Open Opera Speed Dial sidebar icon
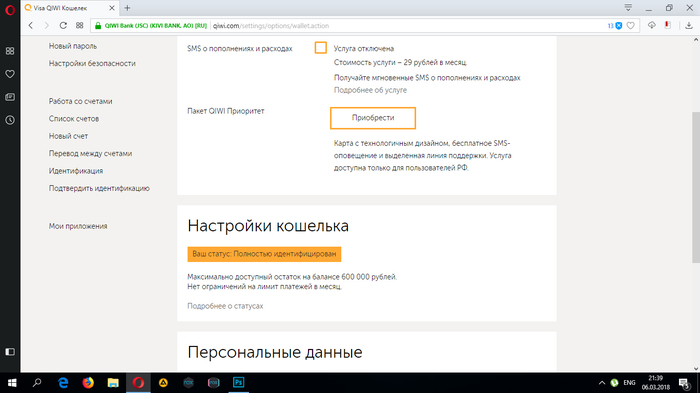The width and height of the screenshot is (700, 393). (10, 51)
